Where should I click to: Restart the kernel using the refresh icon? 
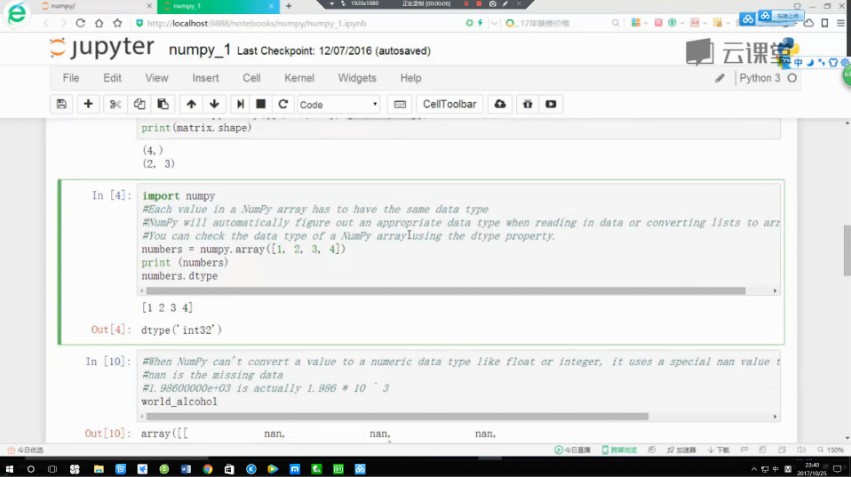(x=283, y=104)
